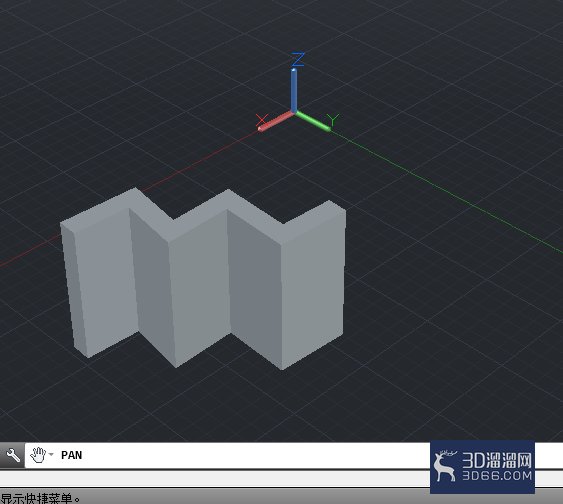Select the gray zigzag 3D solid
The height and width of the screenshot is (504, 563).
(203, 279)
